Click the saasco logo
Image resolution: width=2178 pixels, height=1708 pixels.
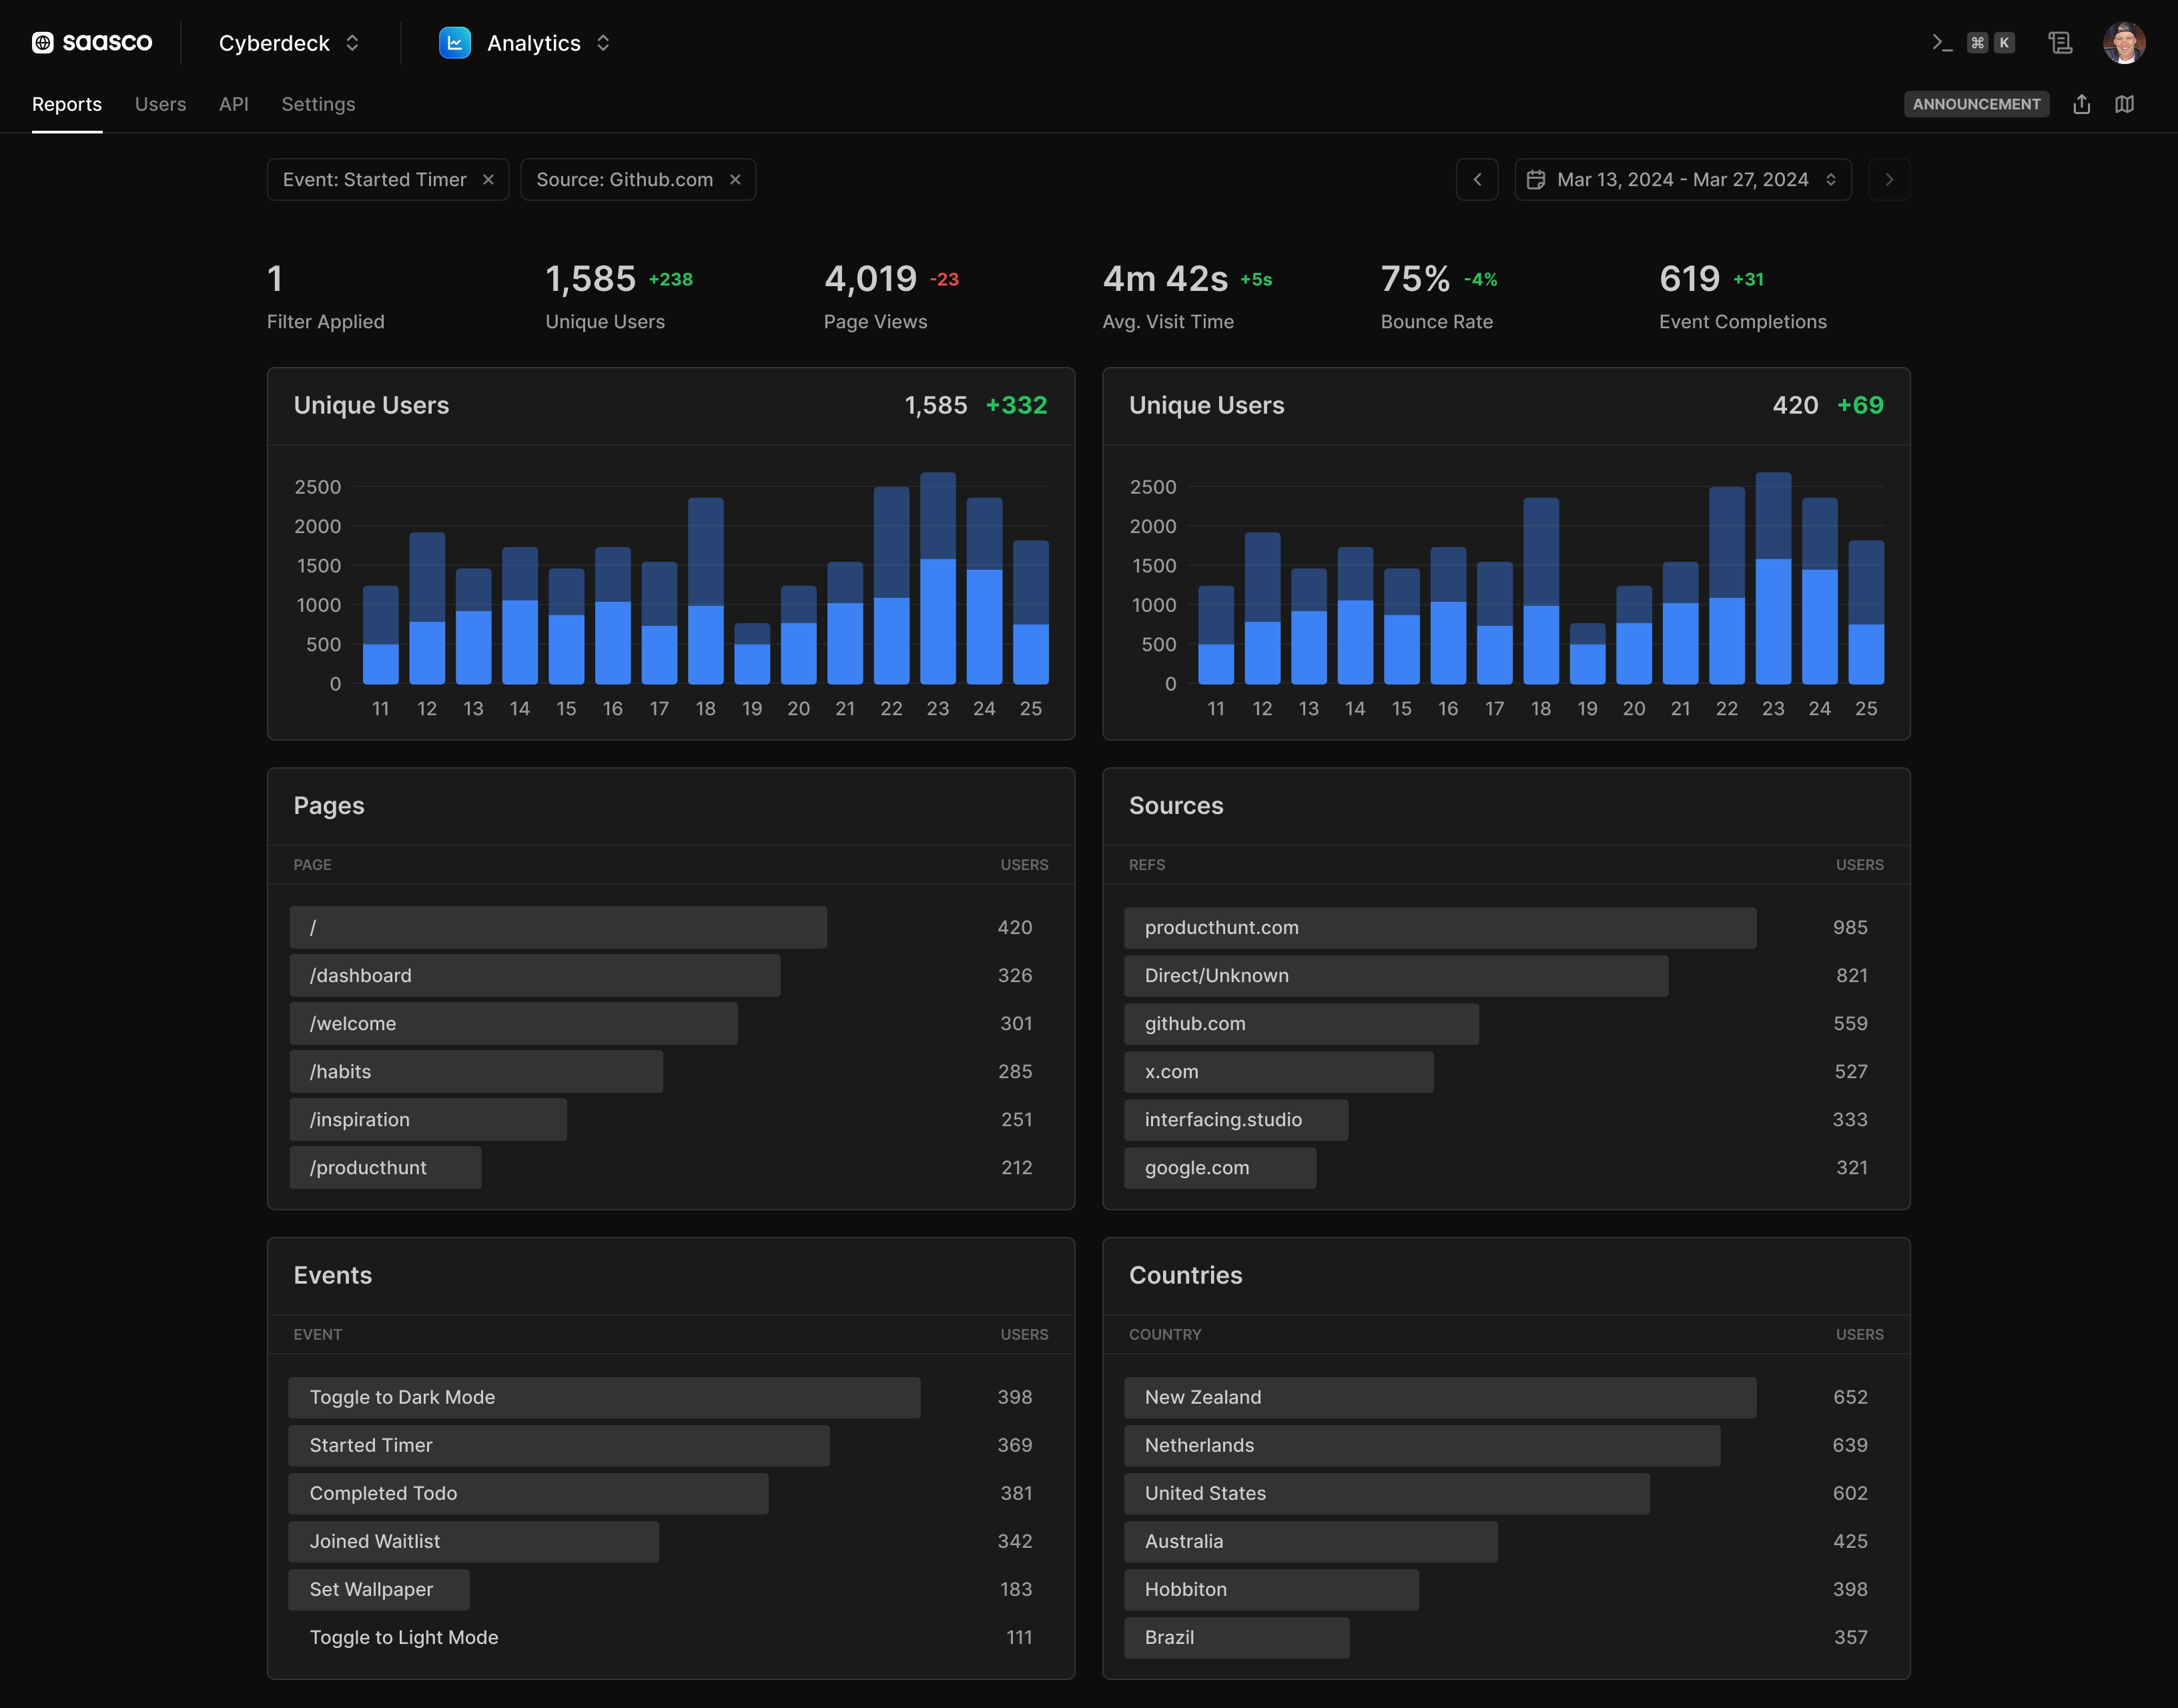tap(92, 43)
